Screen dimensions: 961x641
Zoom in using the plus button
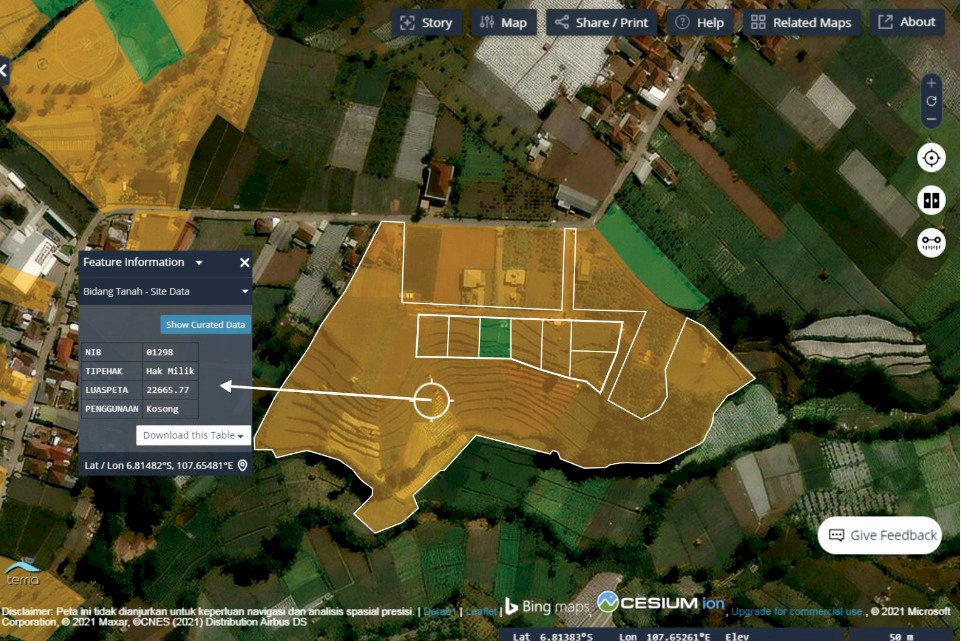point(931,83)
